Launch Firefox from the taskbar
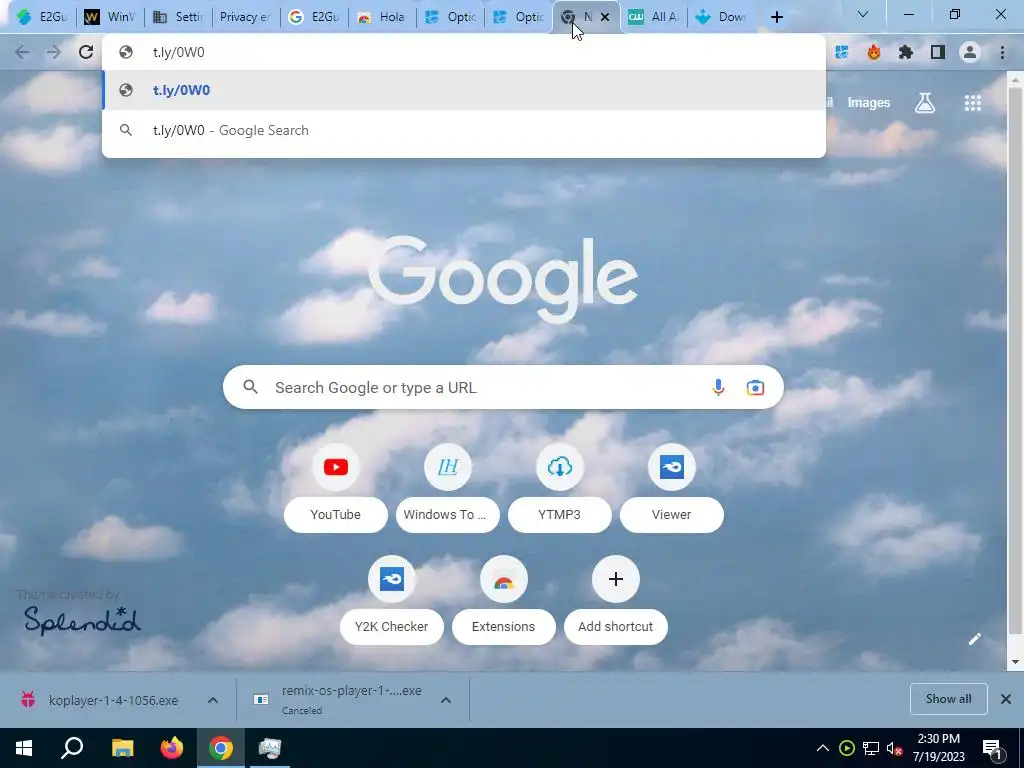 [x=172, y=748]
